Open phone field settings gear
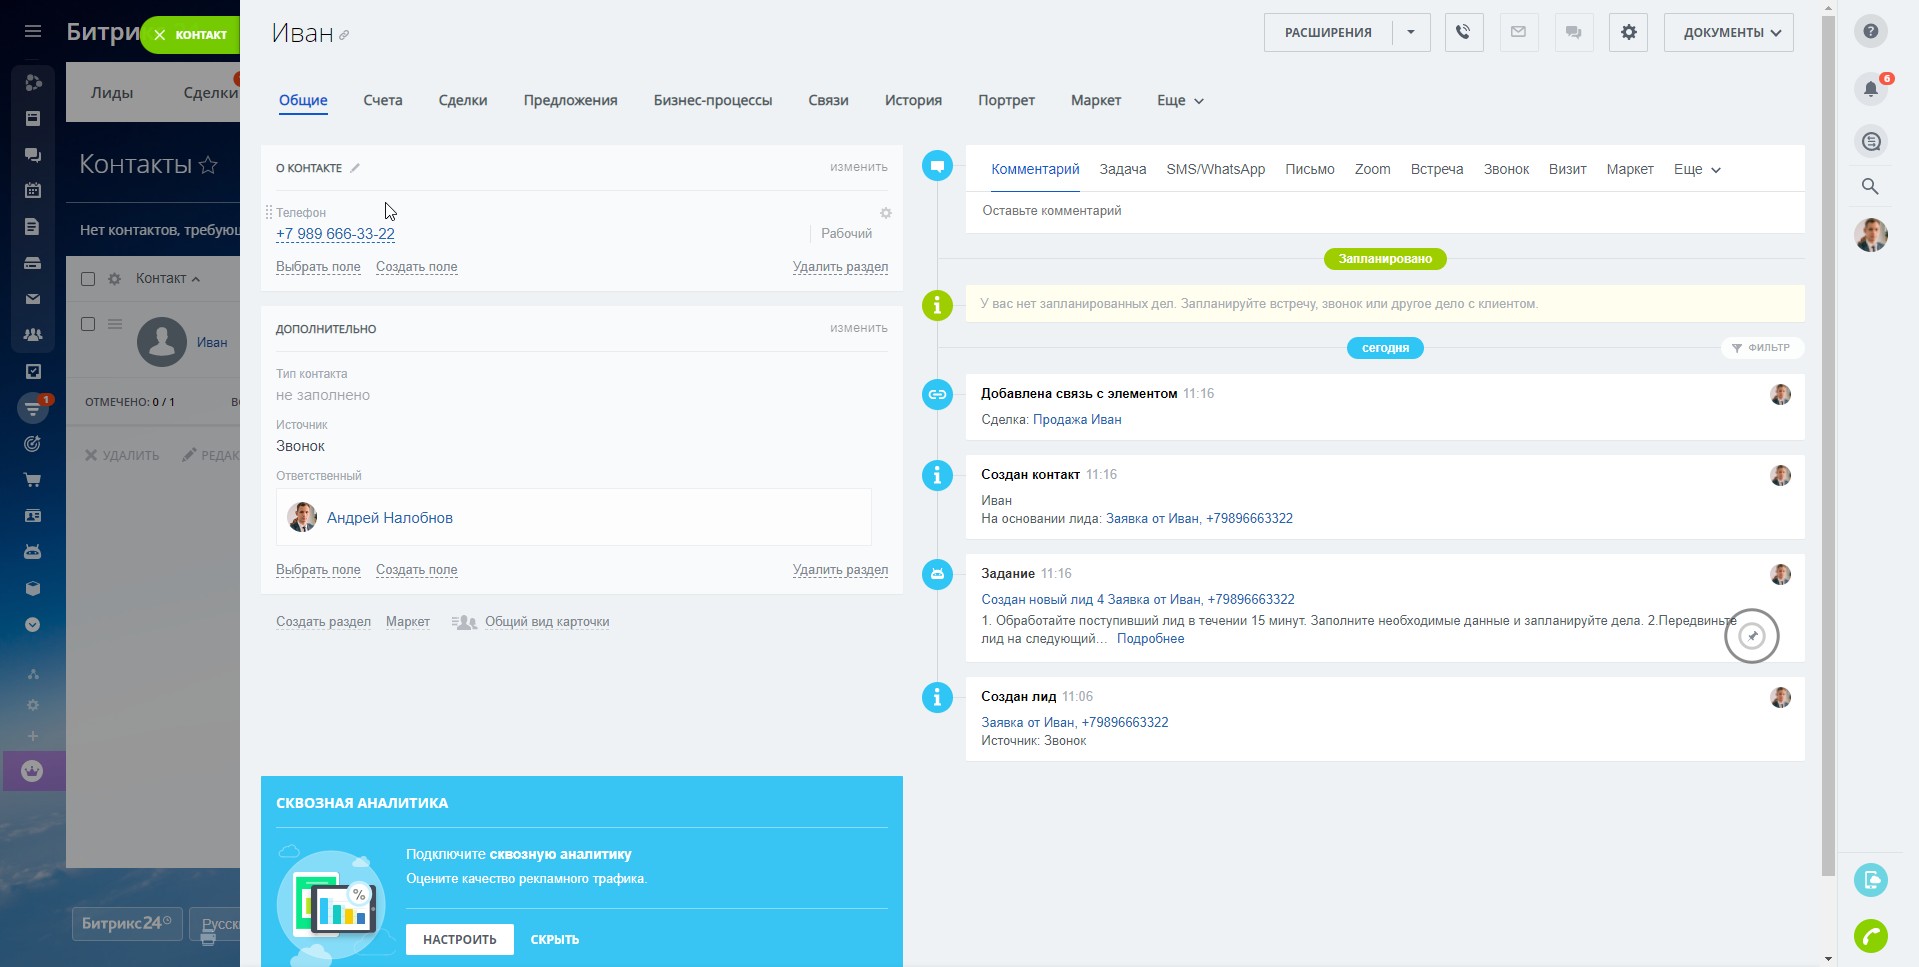Viewport: 1919px width, 967px height. 885,213
